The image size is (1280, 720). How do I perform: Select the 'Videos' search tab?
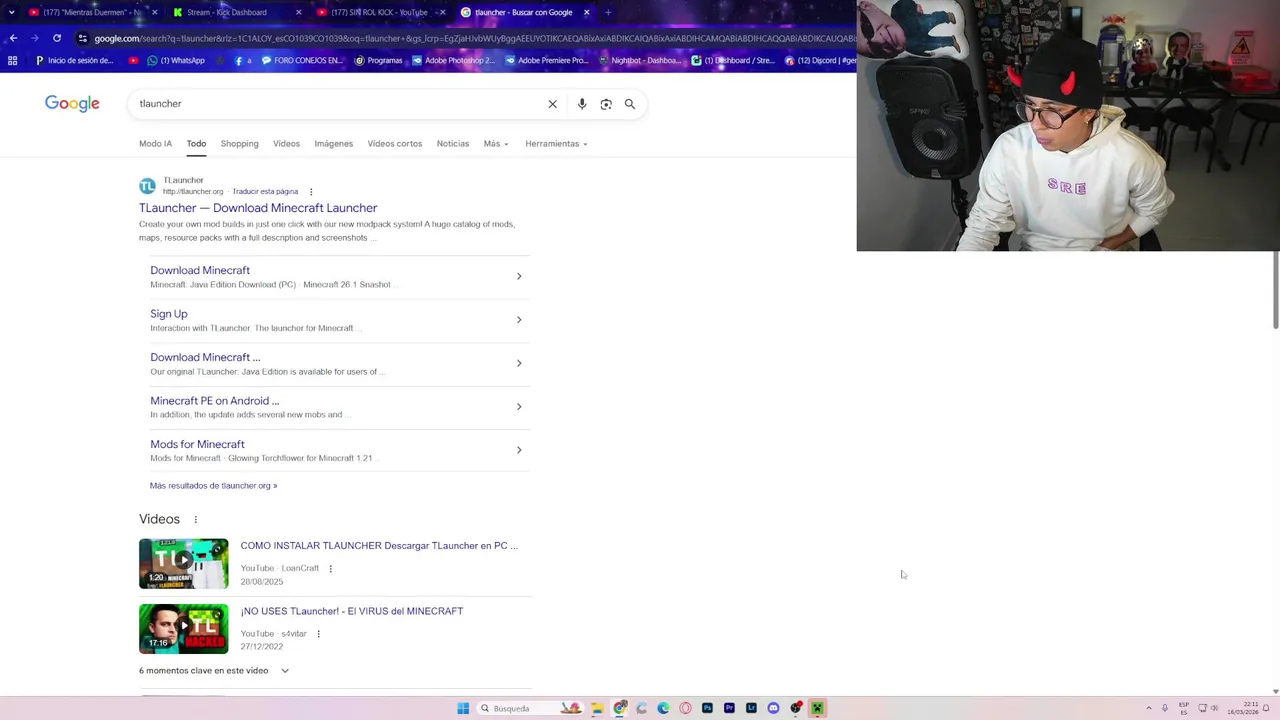286,144
